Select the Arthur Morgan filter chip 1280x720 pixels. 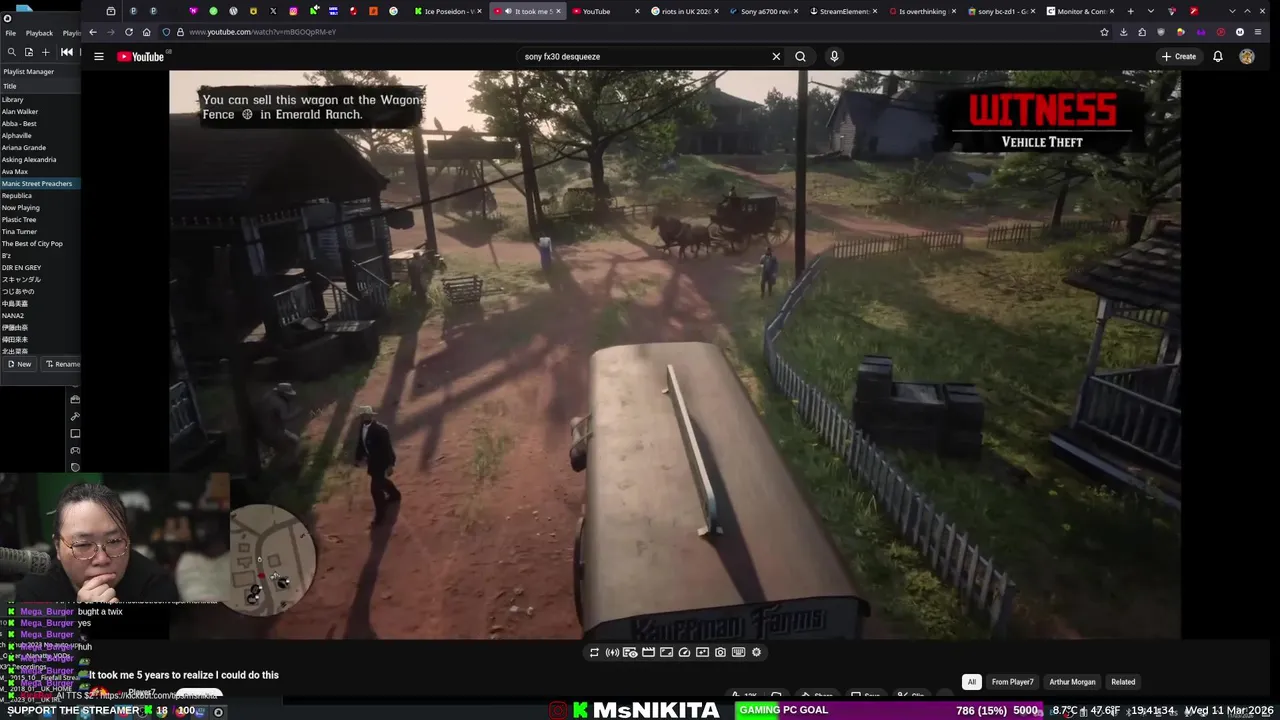(x=1072, y=682)
